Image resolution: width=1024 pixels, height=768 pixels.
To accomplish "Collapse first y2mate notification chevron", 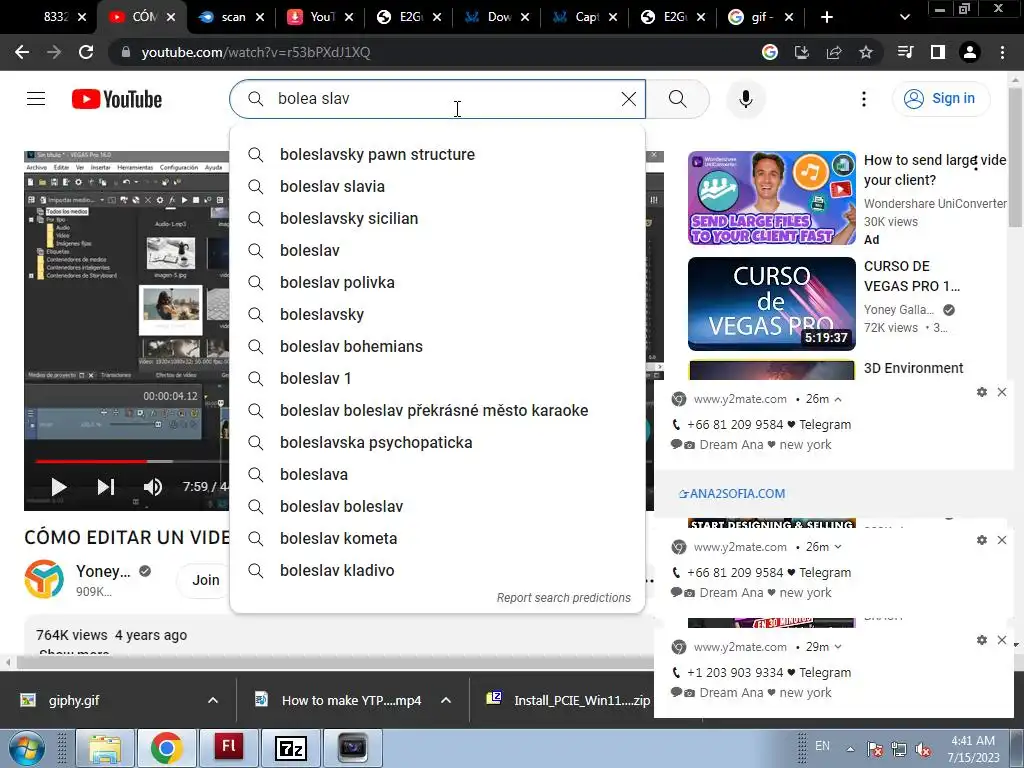I will [x=838, y=399].
